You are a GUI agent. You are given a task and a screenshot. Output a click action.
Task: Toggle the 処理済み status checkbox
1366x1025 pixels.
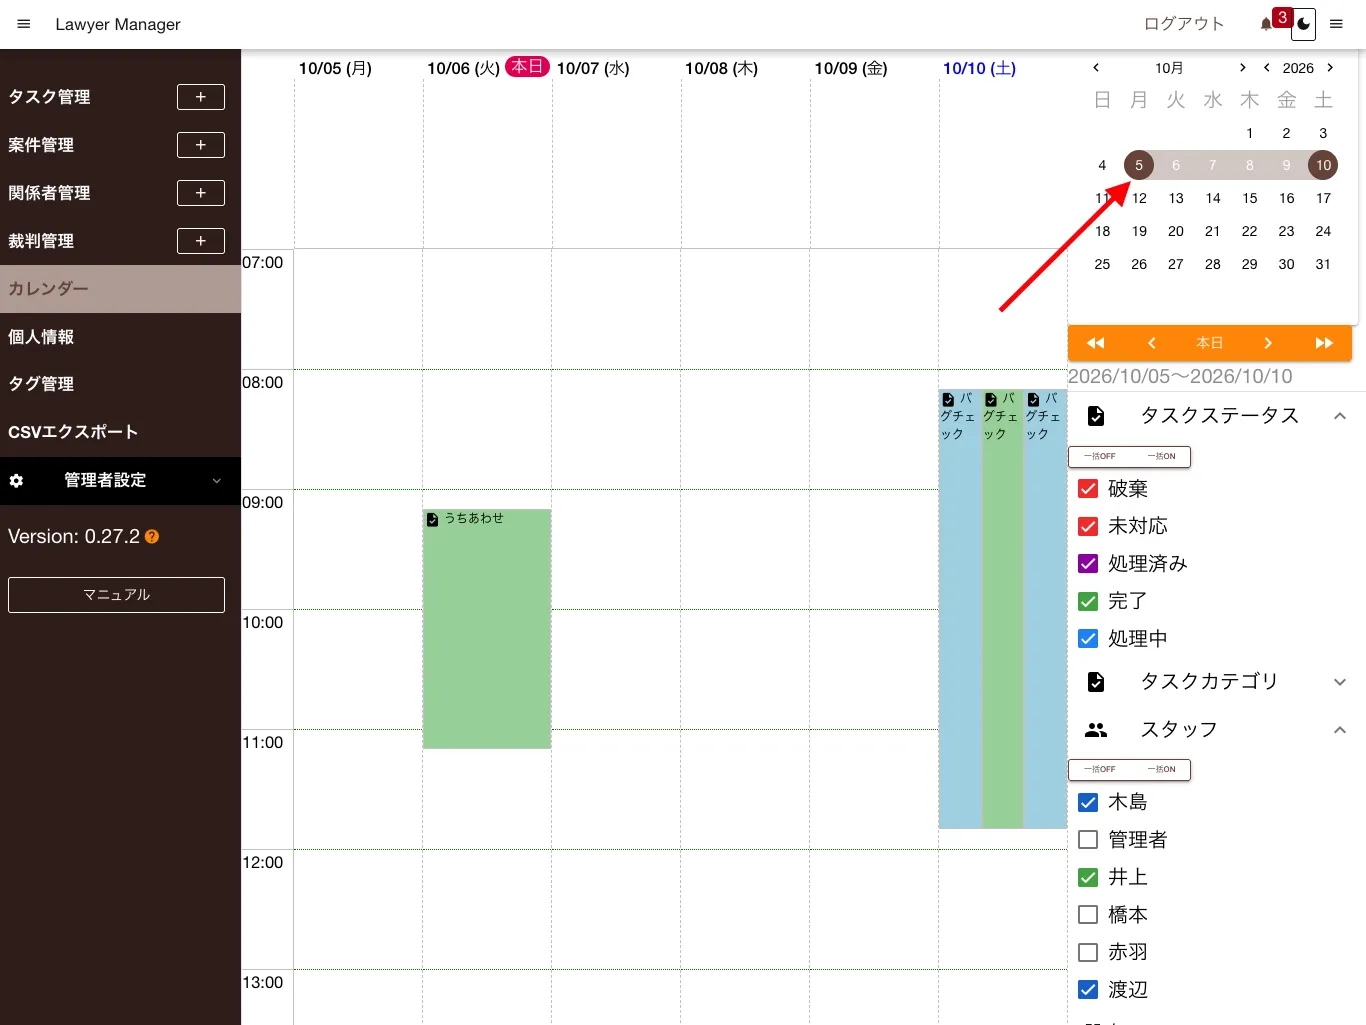[1088, 564]
